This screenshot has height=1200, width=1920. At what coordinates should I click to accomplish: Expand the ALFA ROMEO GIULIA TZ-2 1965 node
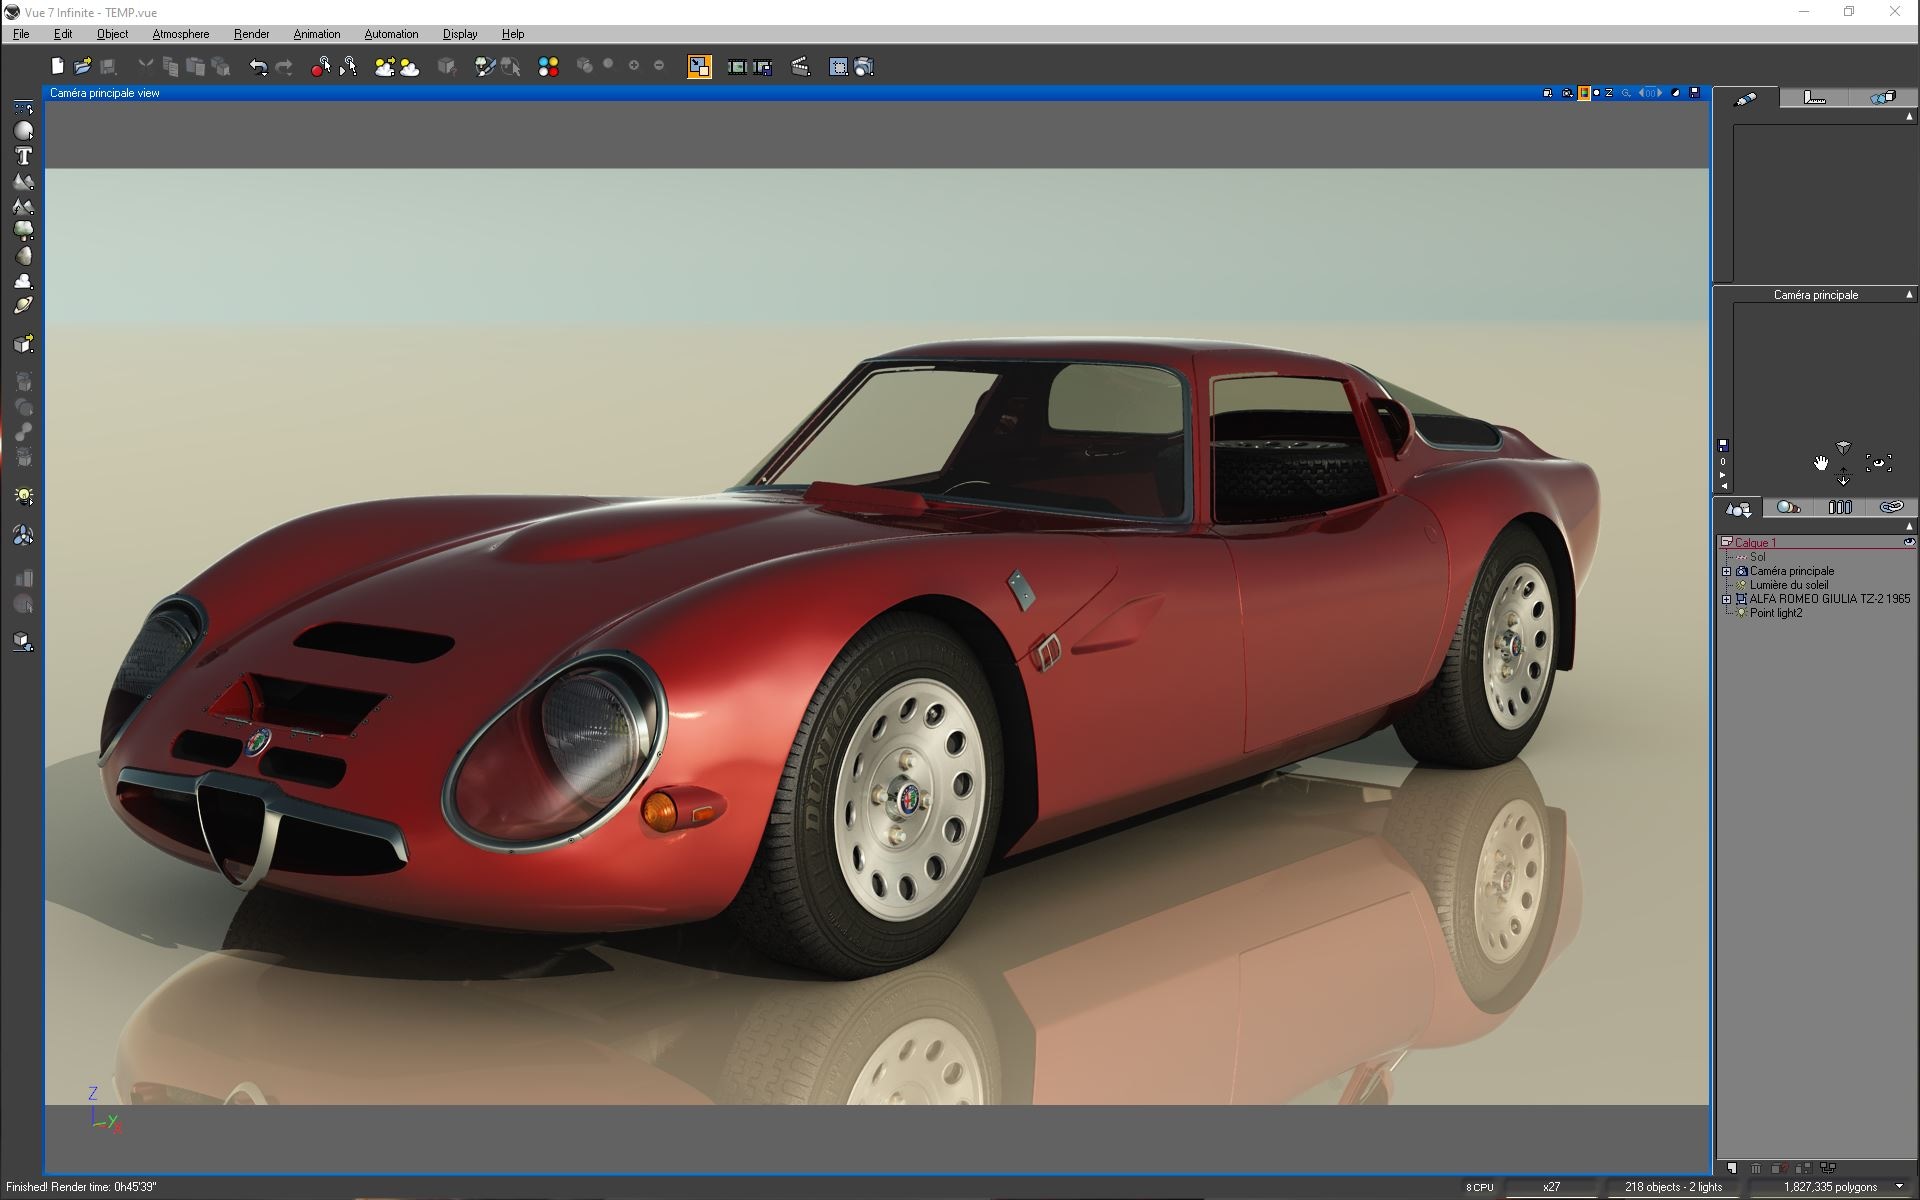point(1726,599)
